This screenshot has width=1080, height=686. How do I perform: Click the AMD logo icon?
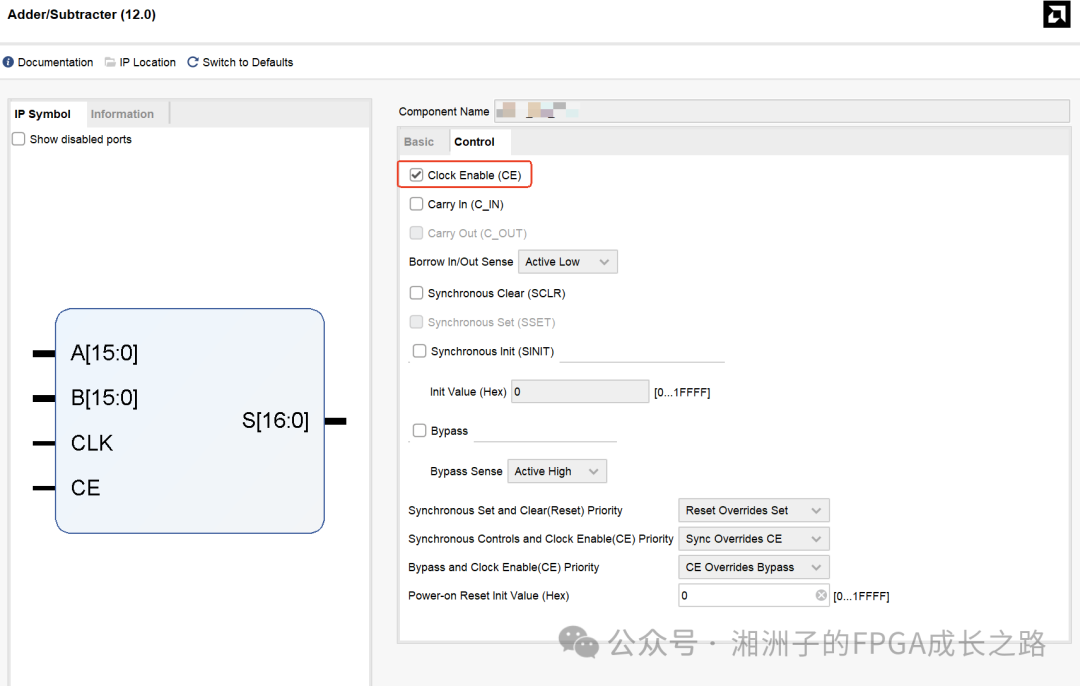[x=1057, y=14]
